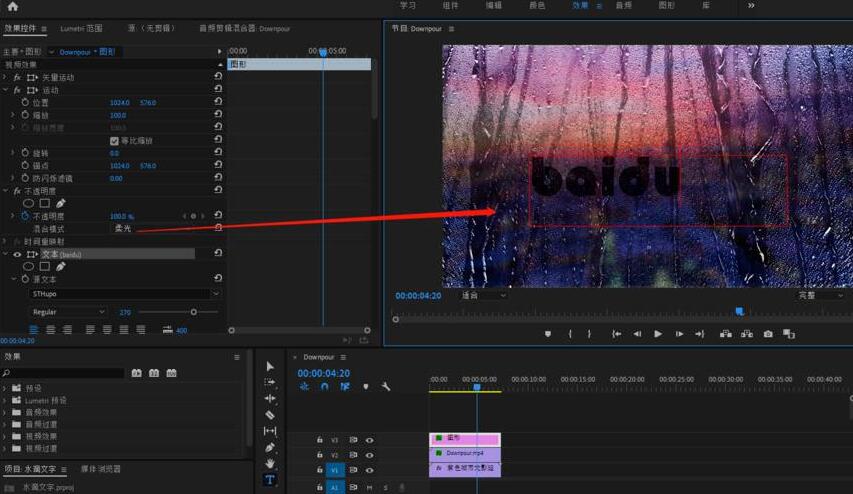Select the Pen tool in the tools panel
The width and height of the screenshot is (853, 494).
coord(270,447)
